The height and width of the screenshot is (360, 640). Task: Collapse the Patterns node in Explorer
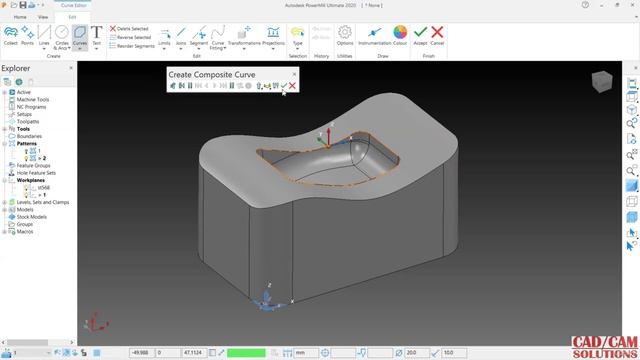point(4,144)
